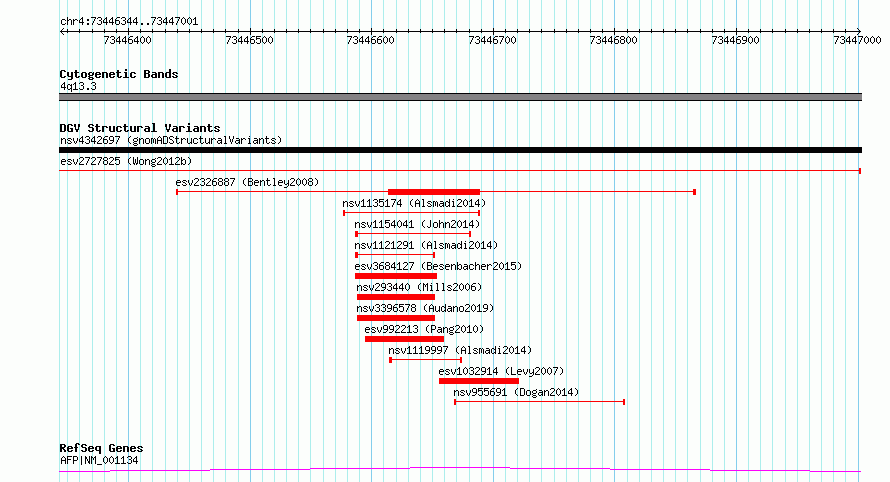Click the nsv955691 variant span line
Image resolution: width=890 pixels, height=482 pixels.
[540, 402]
